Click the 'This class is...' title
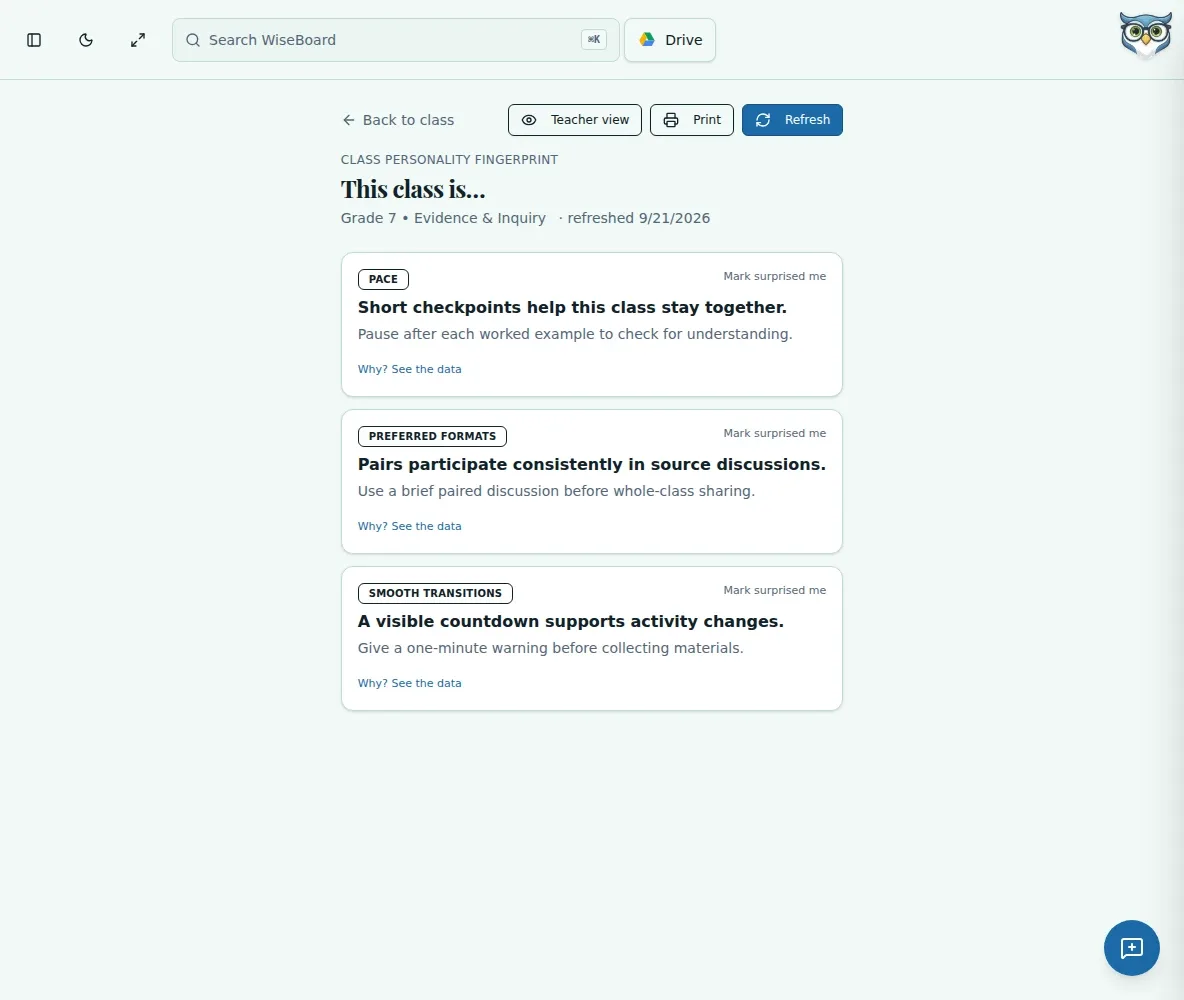 (413, 189)
